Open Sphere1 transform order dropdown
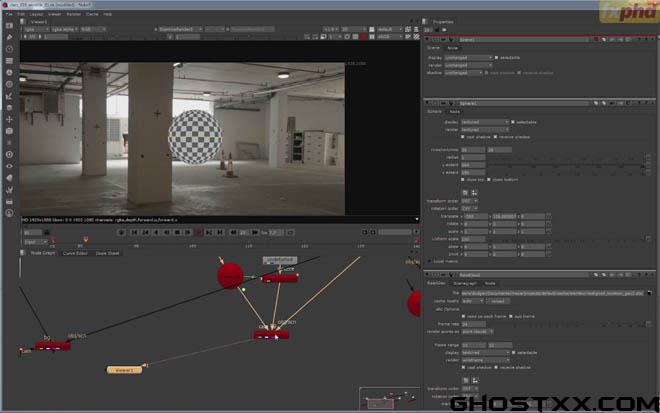The image size is (660, 413). pos(469,201)
